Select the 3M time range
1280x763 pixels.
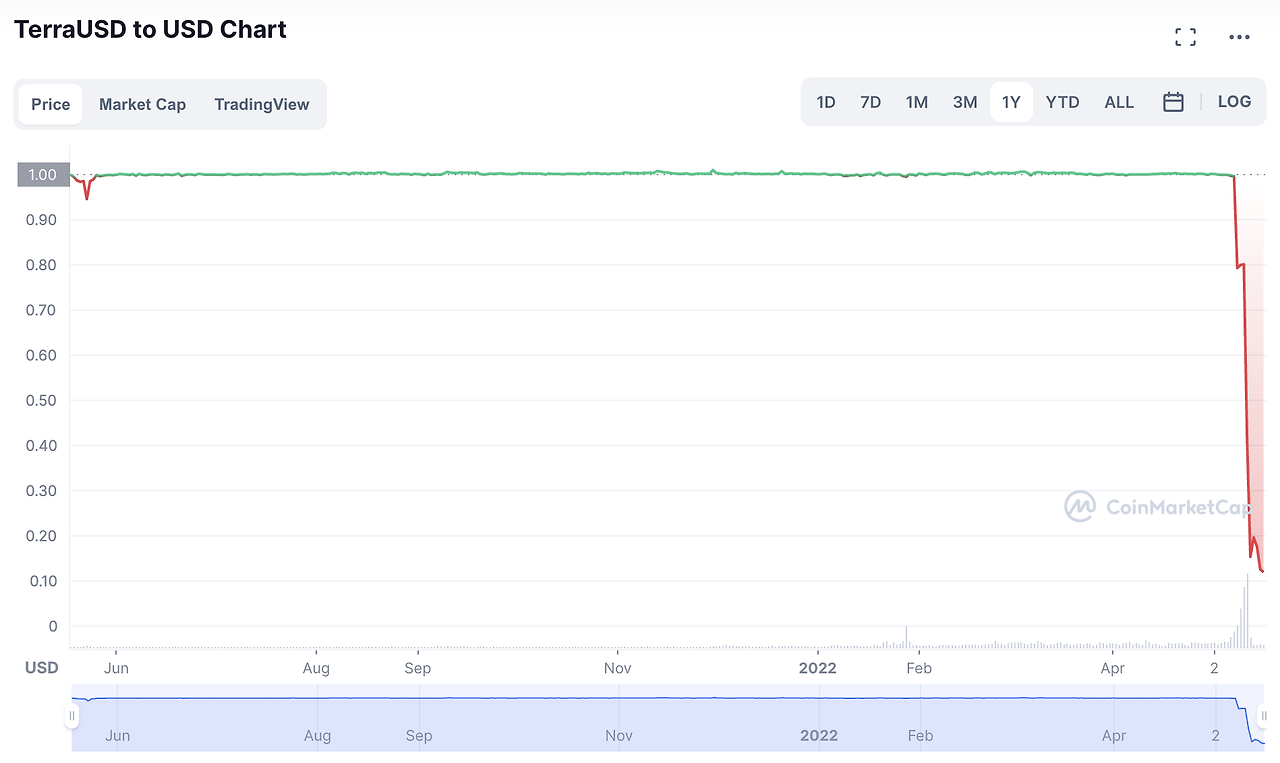965,102
